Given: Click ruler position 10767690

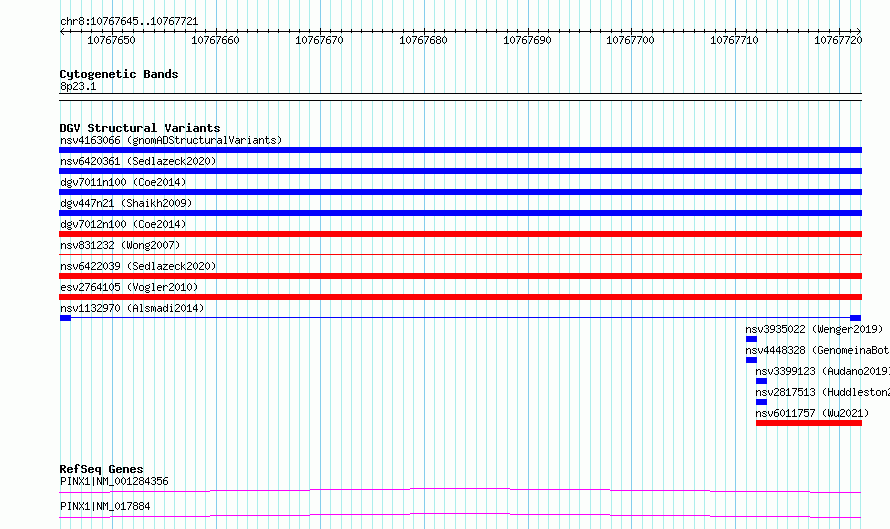Looking at the screenshot, I should click(x=527, y=40).
